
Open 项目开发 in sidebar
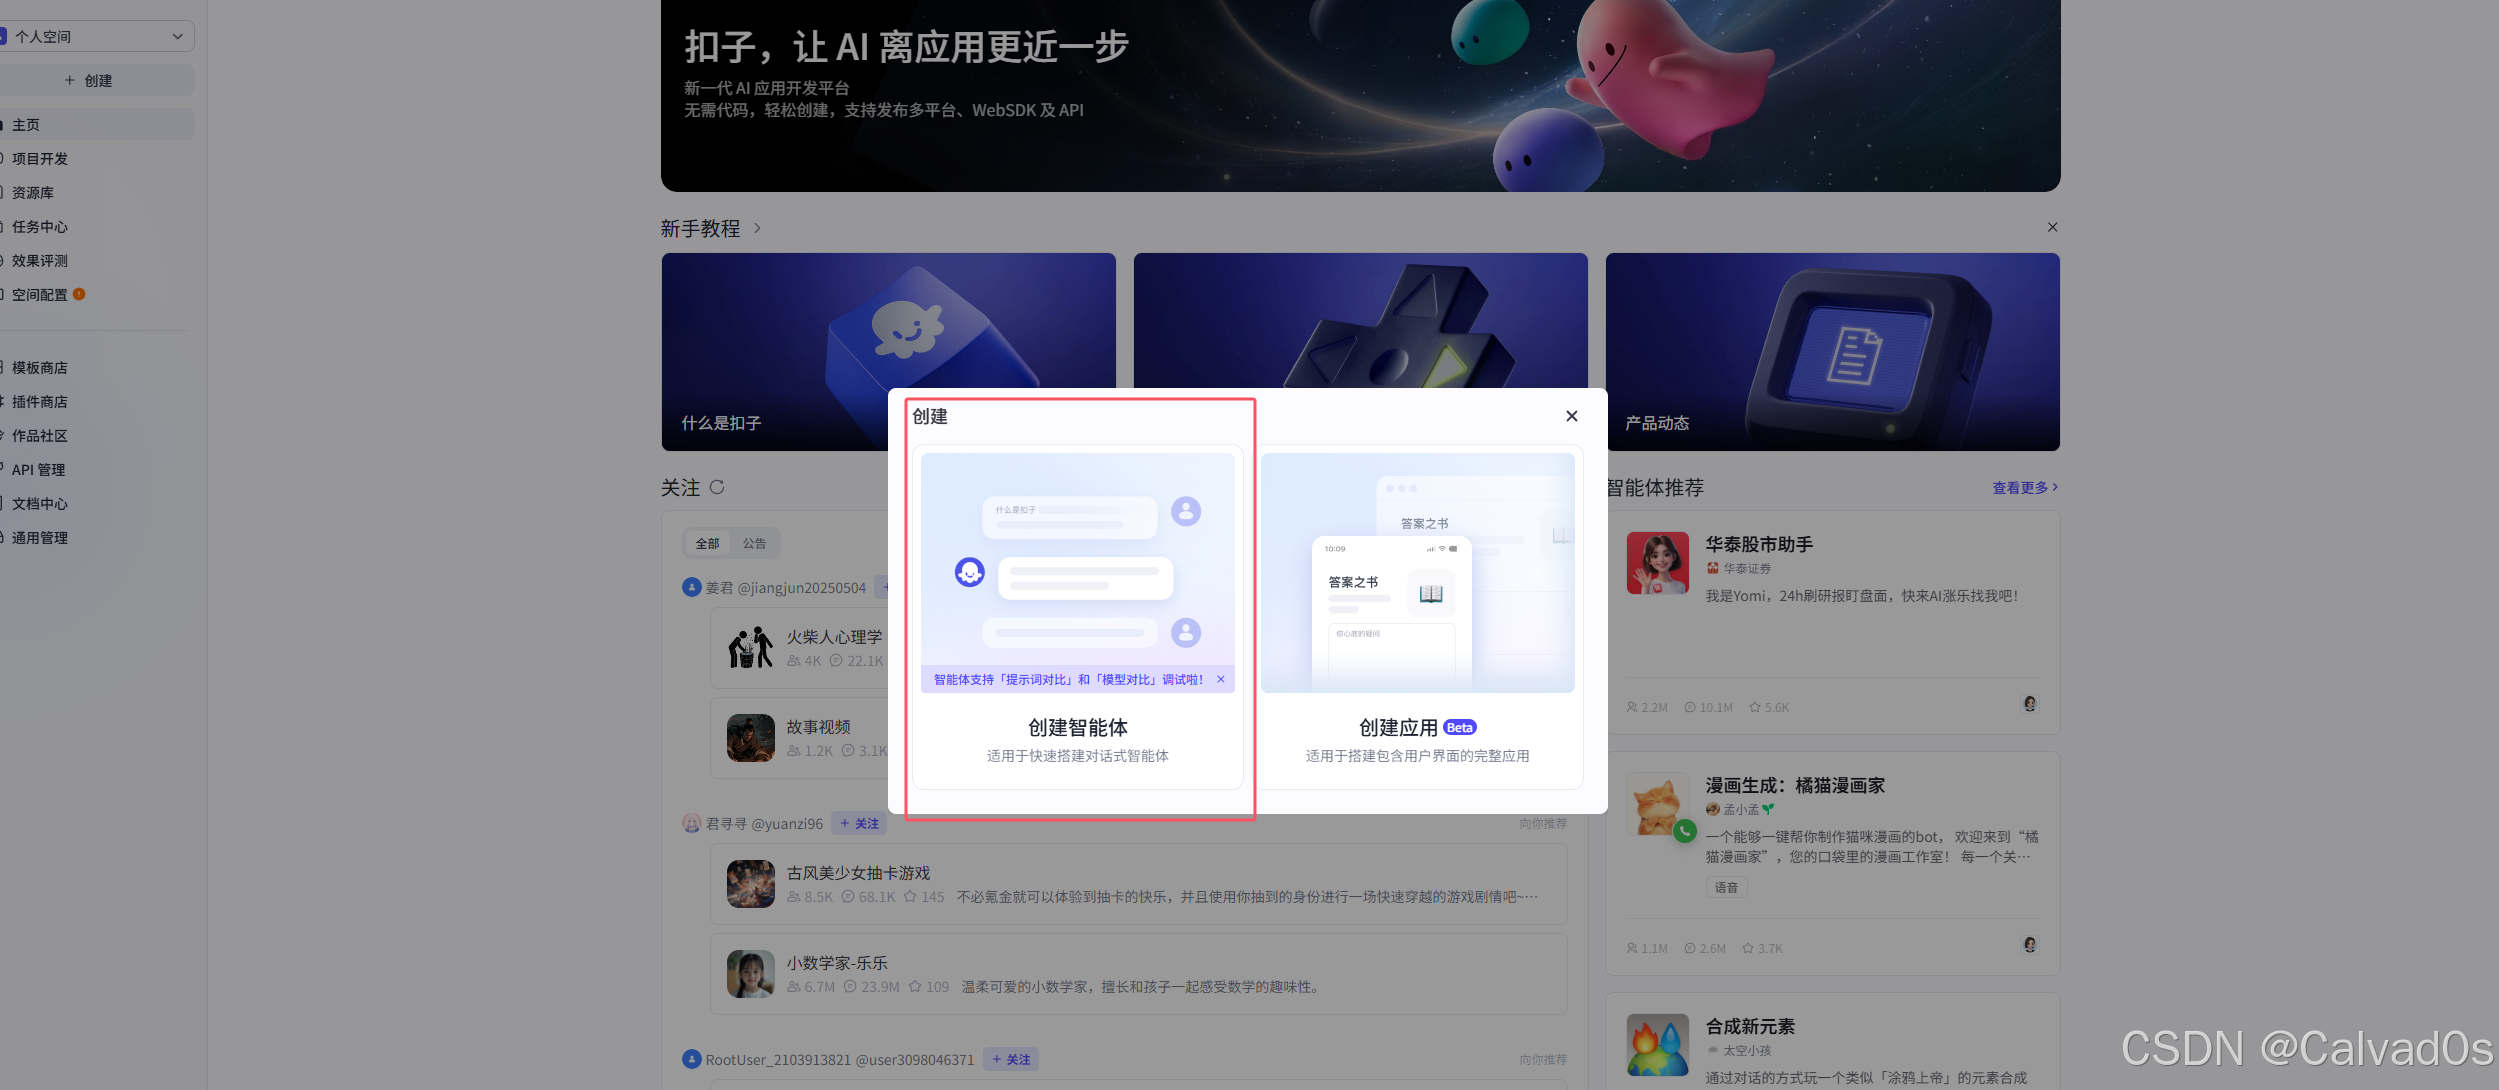point(40,159)
